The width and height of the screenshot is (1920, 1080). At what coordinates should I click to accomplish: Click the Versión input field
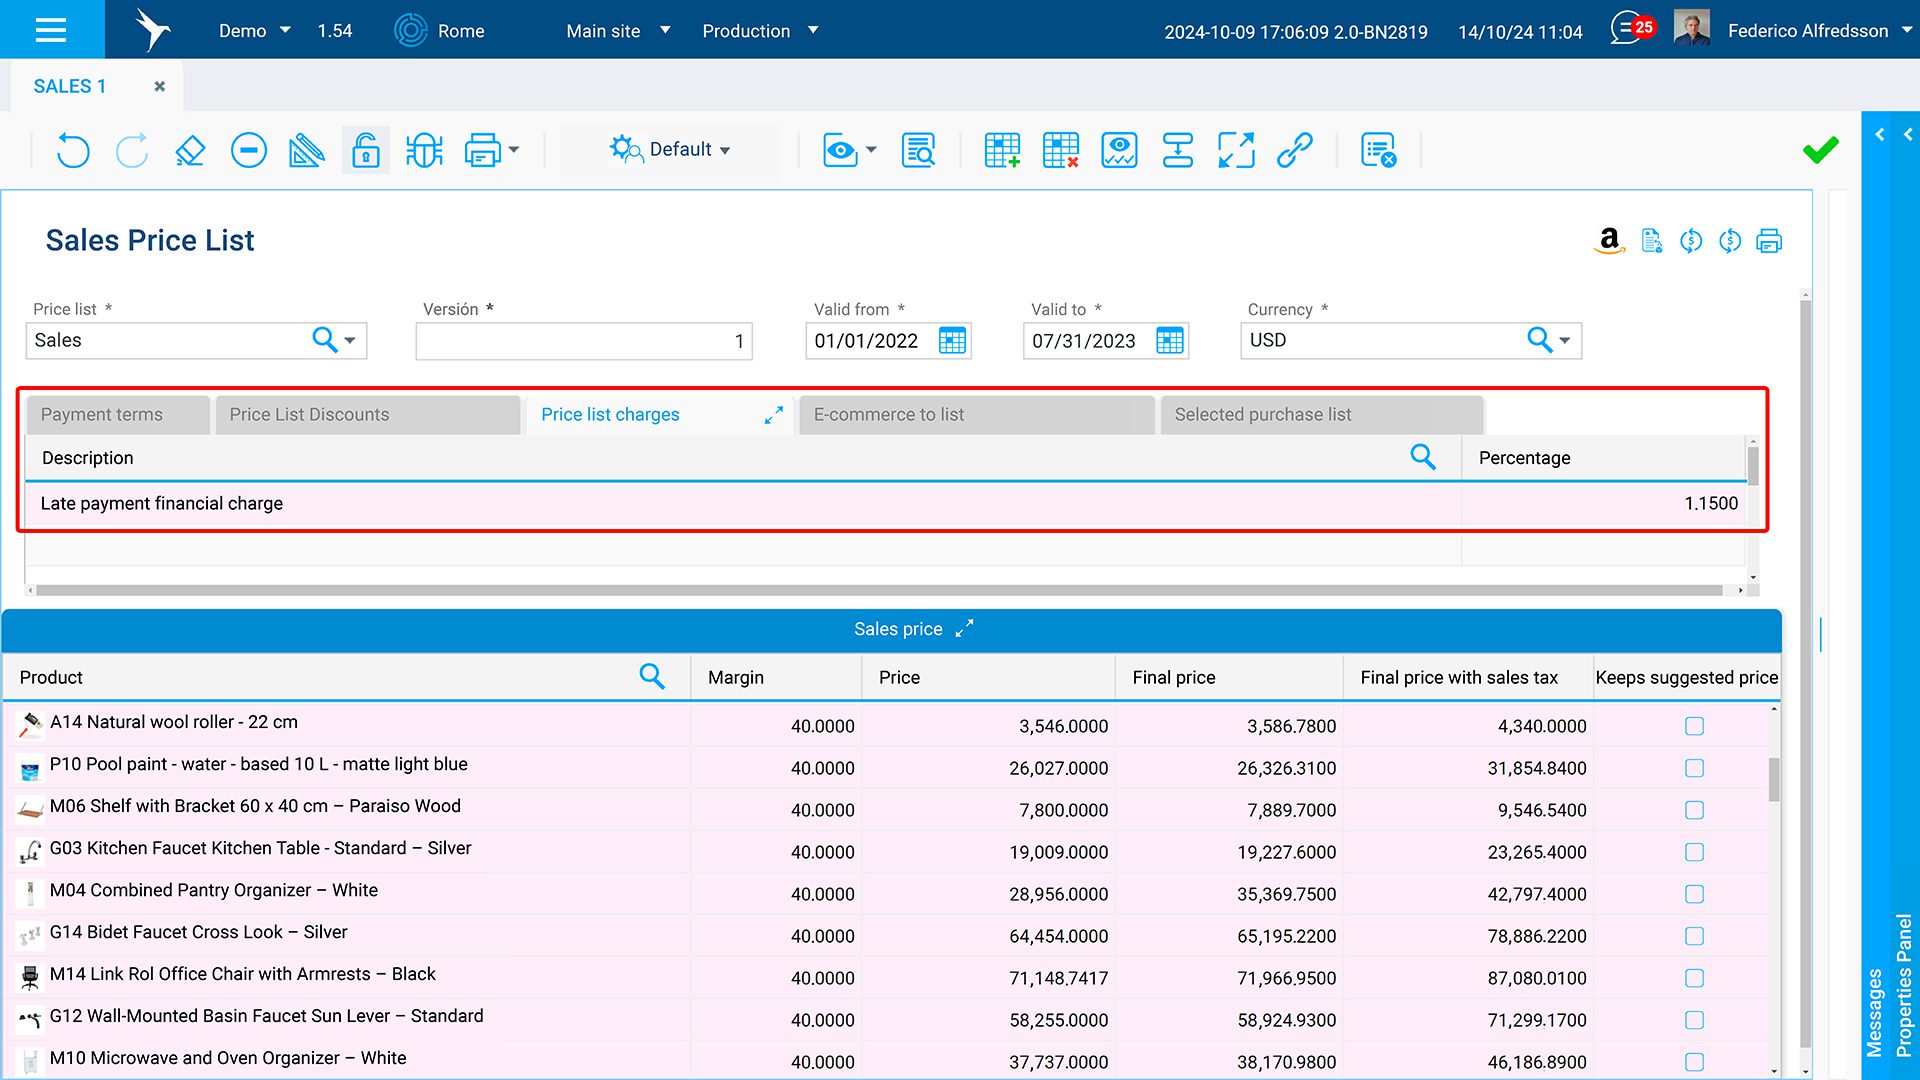click(x=583, y=341)
